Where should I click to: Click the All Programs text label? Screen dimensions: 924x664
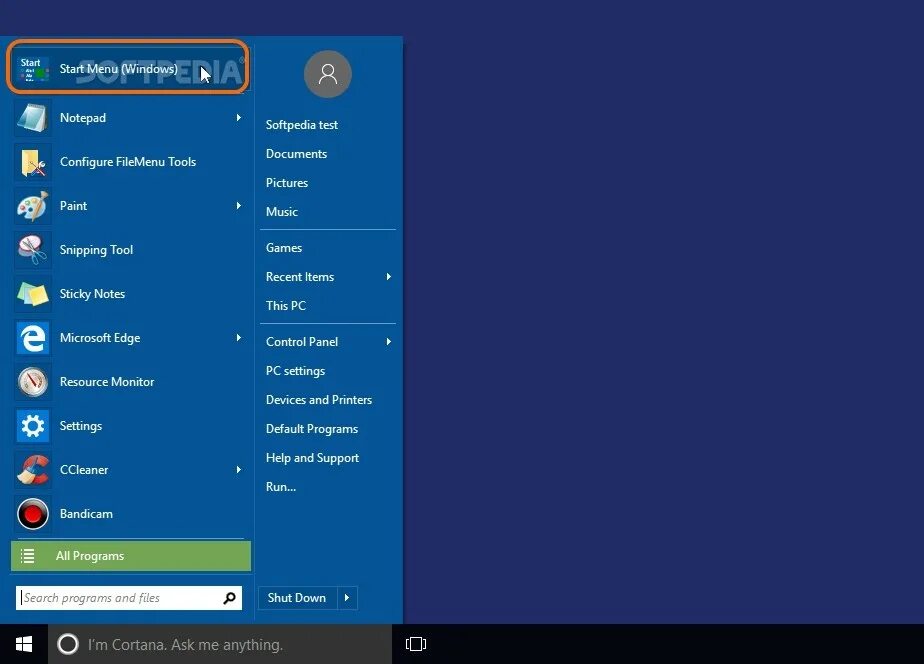tap(90, 556)
